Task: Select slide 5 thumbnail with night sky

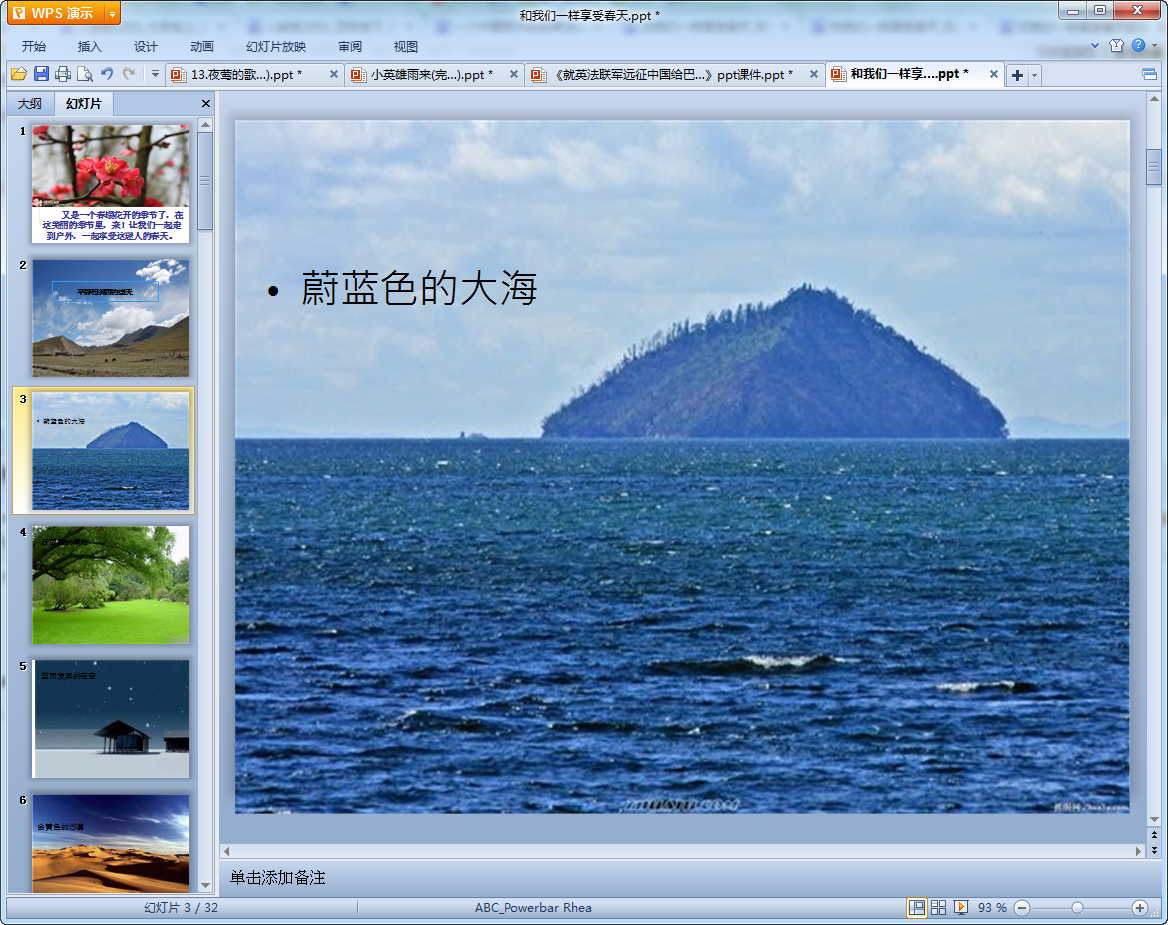Action: tap(110, 719)
